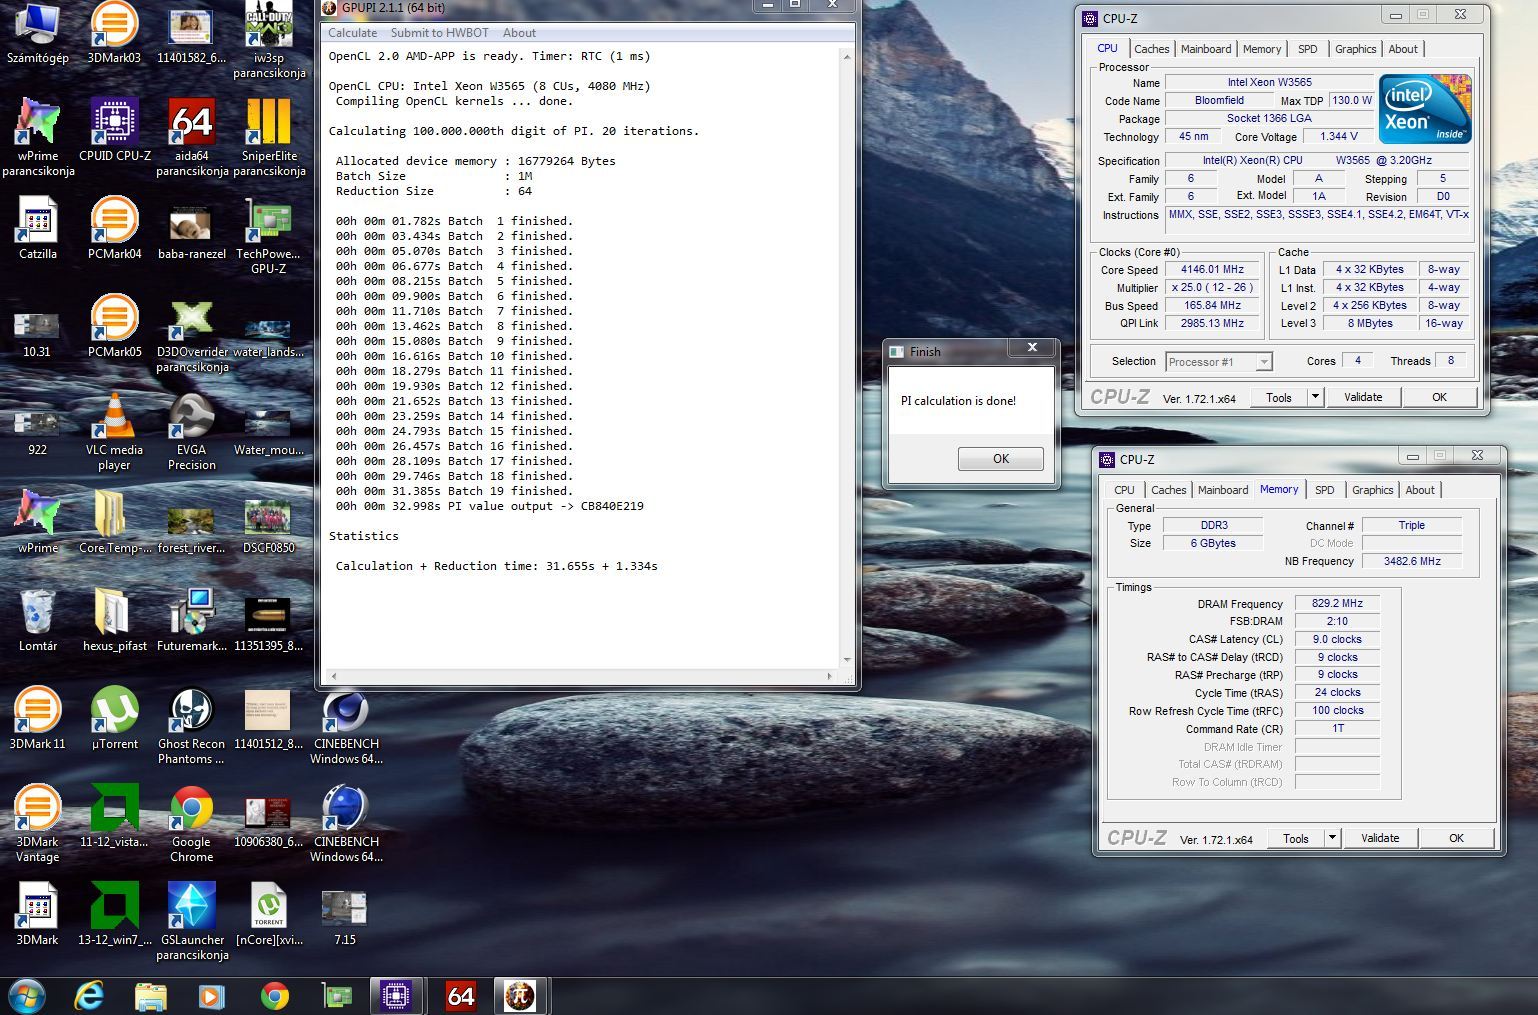Click Tools button in upper CPU-Z window

pos(1279,397)
